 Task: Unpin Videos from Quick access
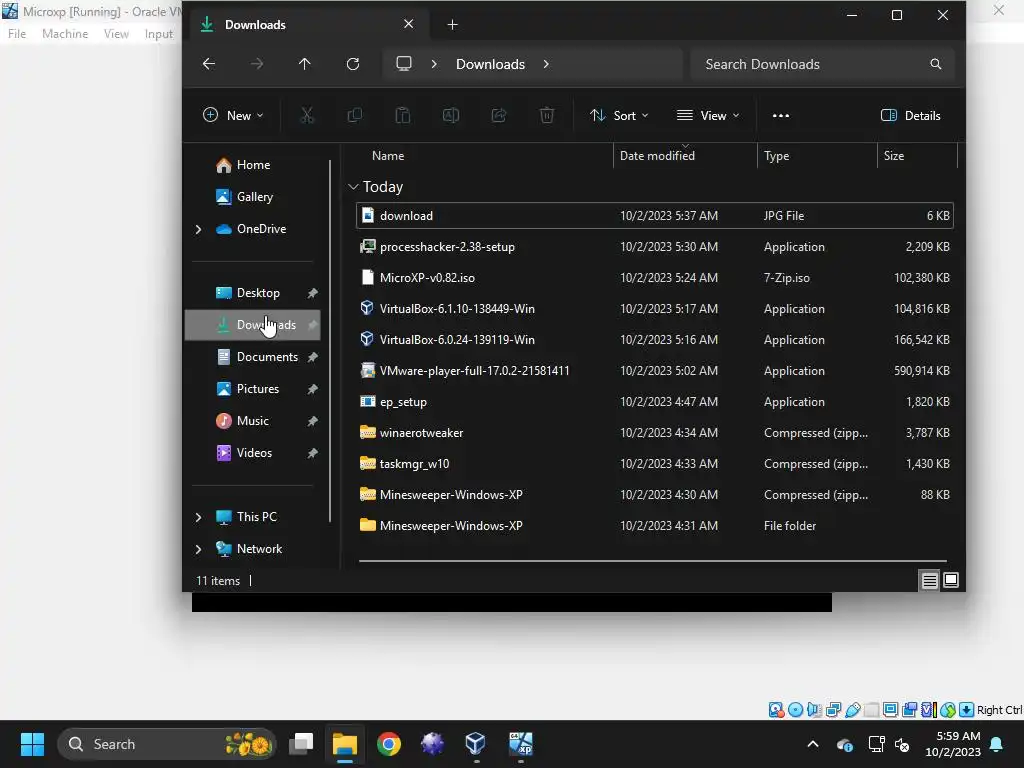click(313, 453)
